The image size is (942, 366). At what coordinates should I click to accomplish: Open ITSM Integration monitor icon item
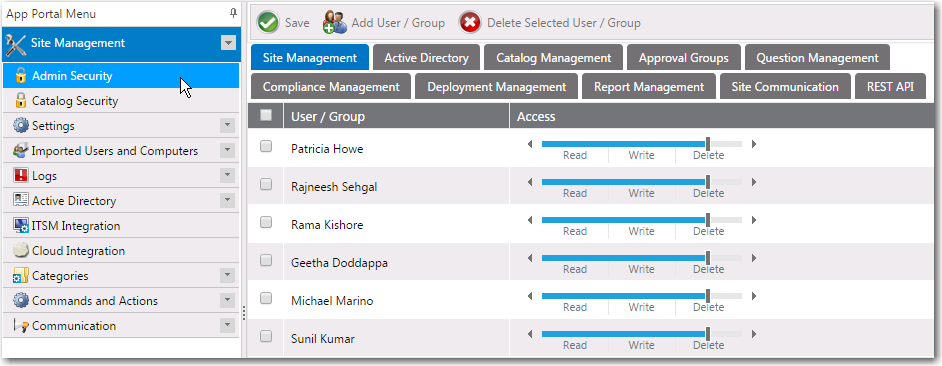(x=21, y=226)
